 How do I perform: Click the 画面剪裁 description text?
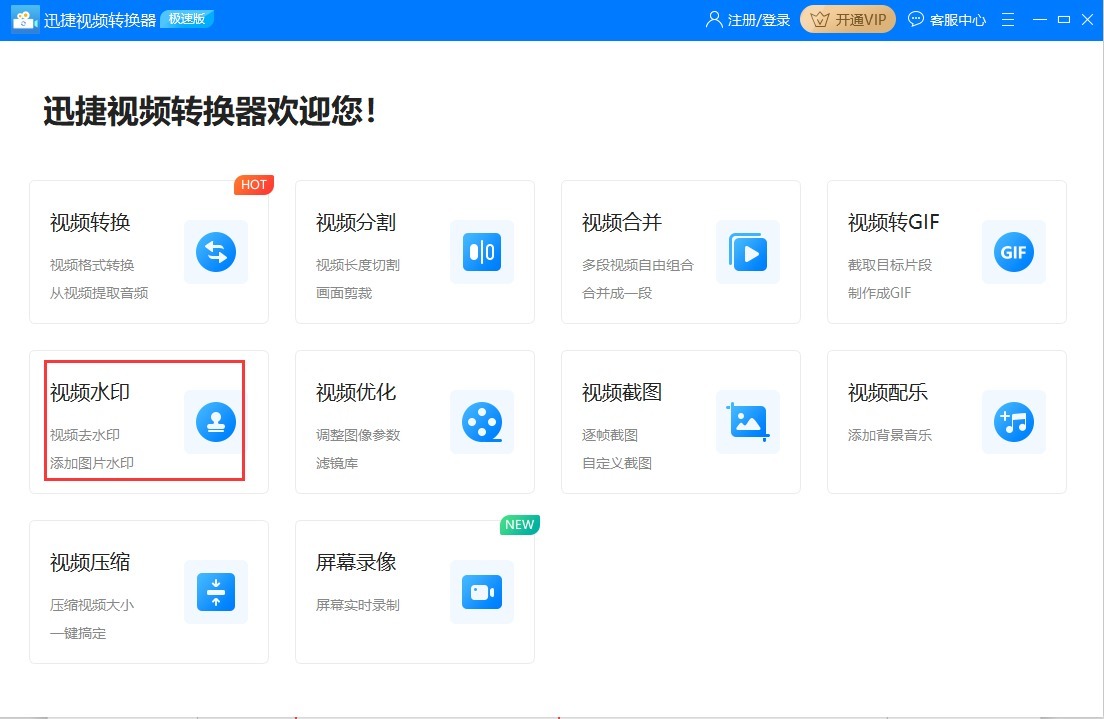point(344,293)
